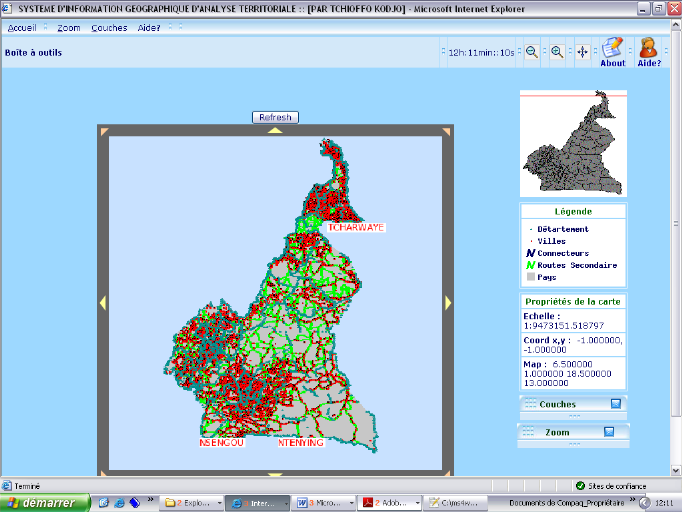Open the Accueil menu
This screenshot has width=682, height=512.
(23, 28)
